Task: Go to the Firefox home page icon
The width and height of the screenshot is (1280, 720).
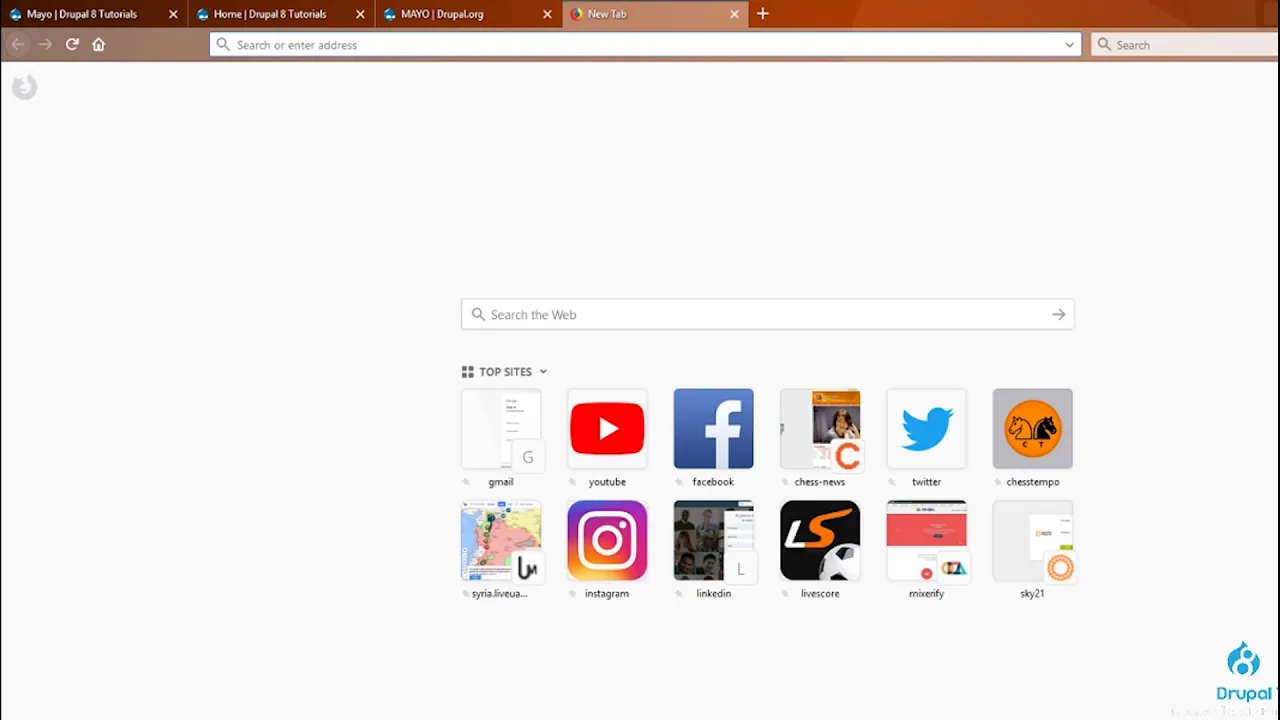Action: pyautogui.click(x=98, y=44)
